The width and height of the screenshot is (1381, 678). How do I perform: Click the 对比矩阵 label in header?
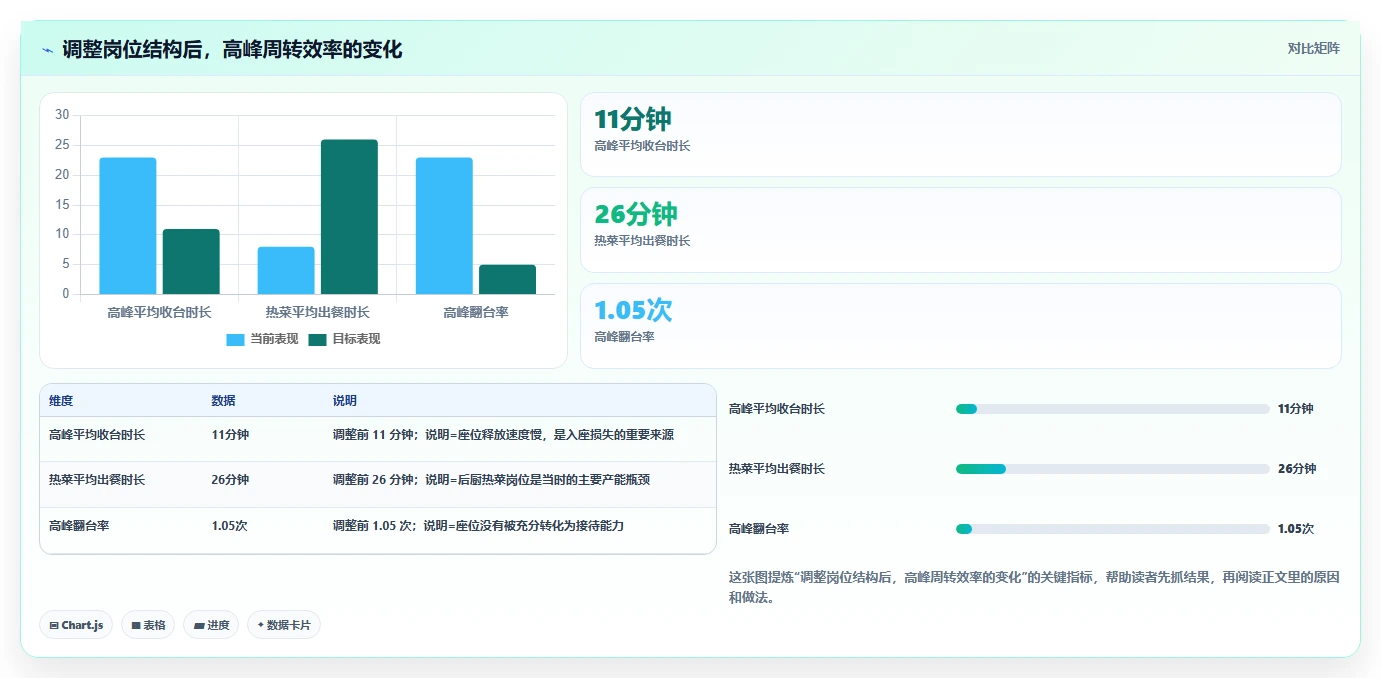(1313, 48)
